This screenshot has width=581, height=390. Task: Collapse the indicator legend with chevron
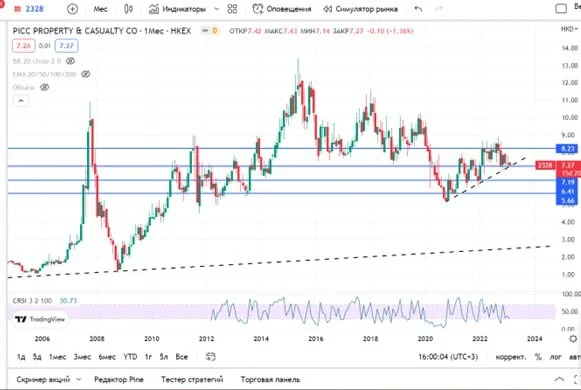tap(21, 101)
